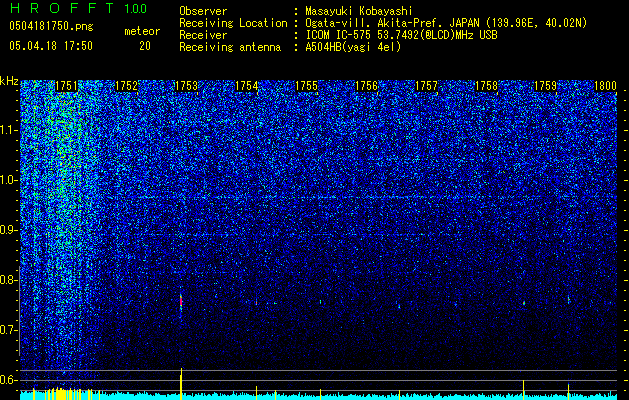Click the 'Receiving Location' label

233,23
